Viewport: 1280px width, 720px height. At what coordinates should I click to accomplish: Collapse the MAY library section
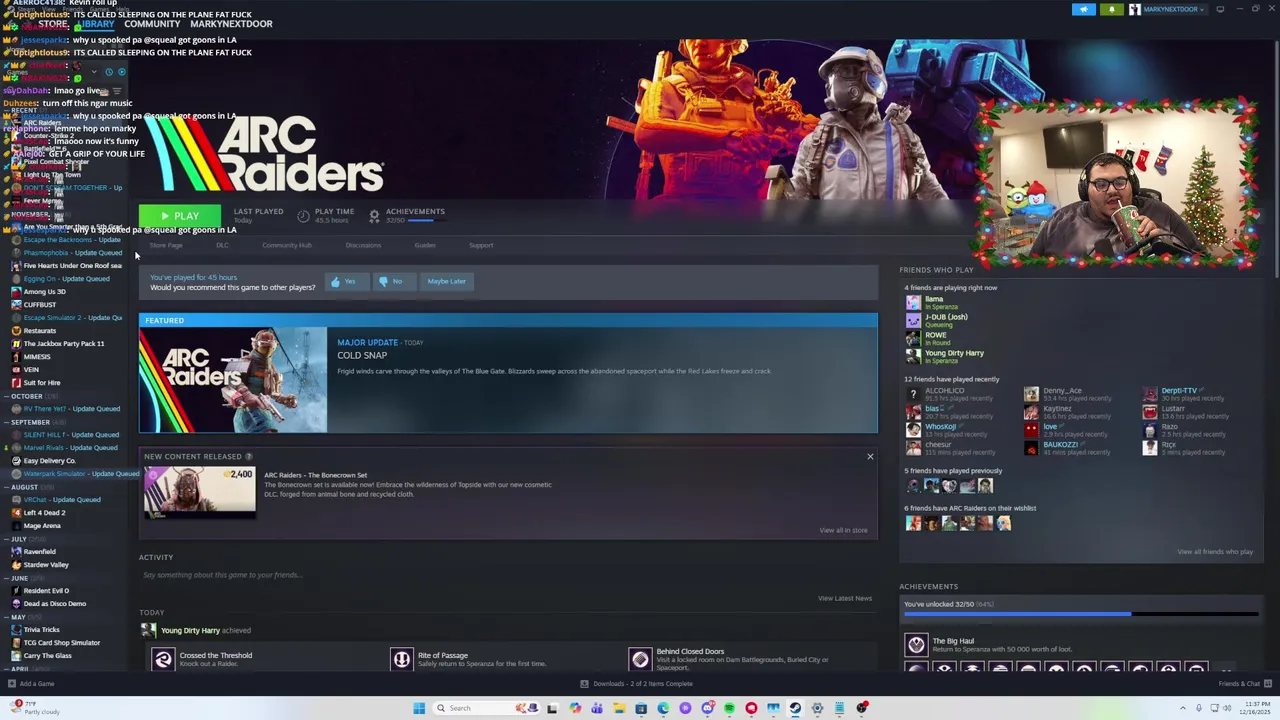[7, 617]
